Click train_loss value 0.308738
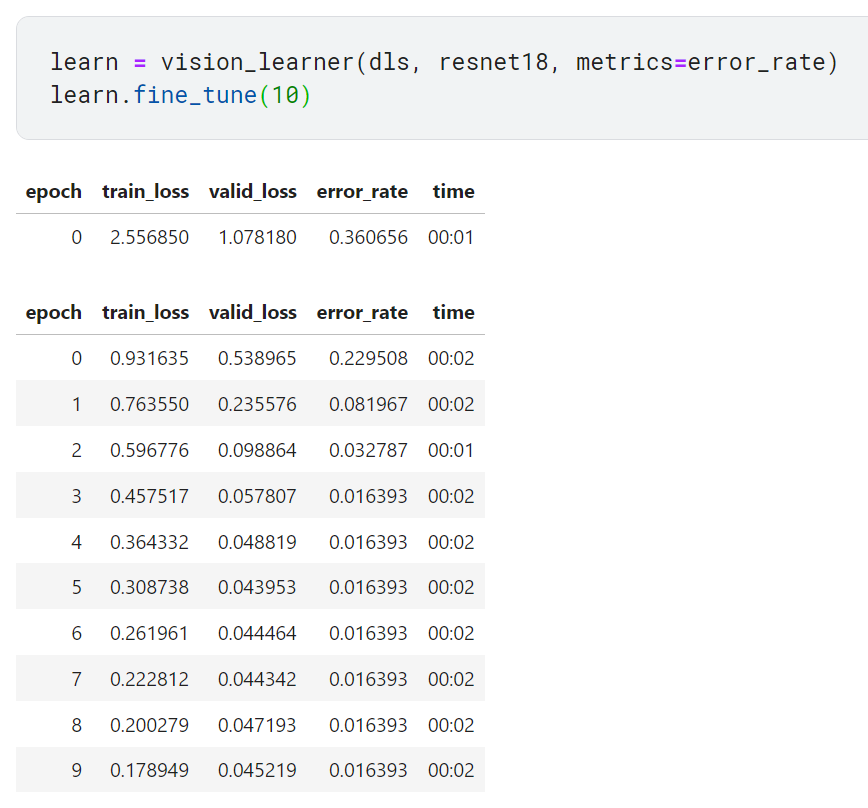 coord(149,587)
